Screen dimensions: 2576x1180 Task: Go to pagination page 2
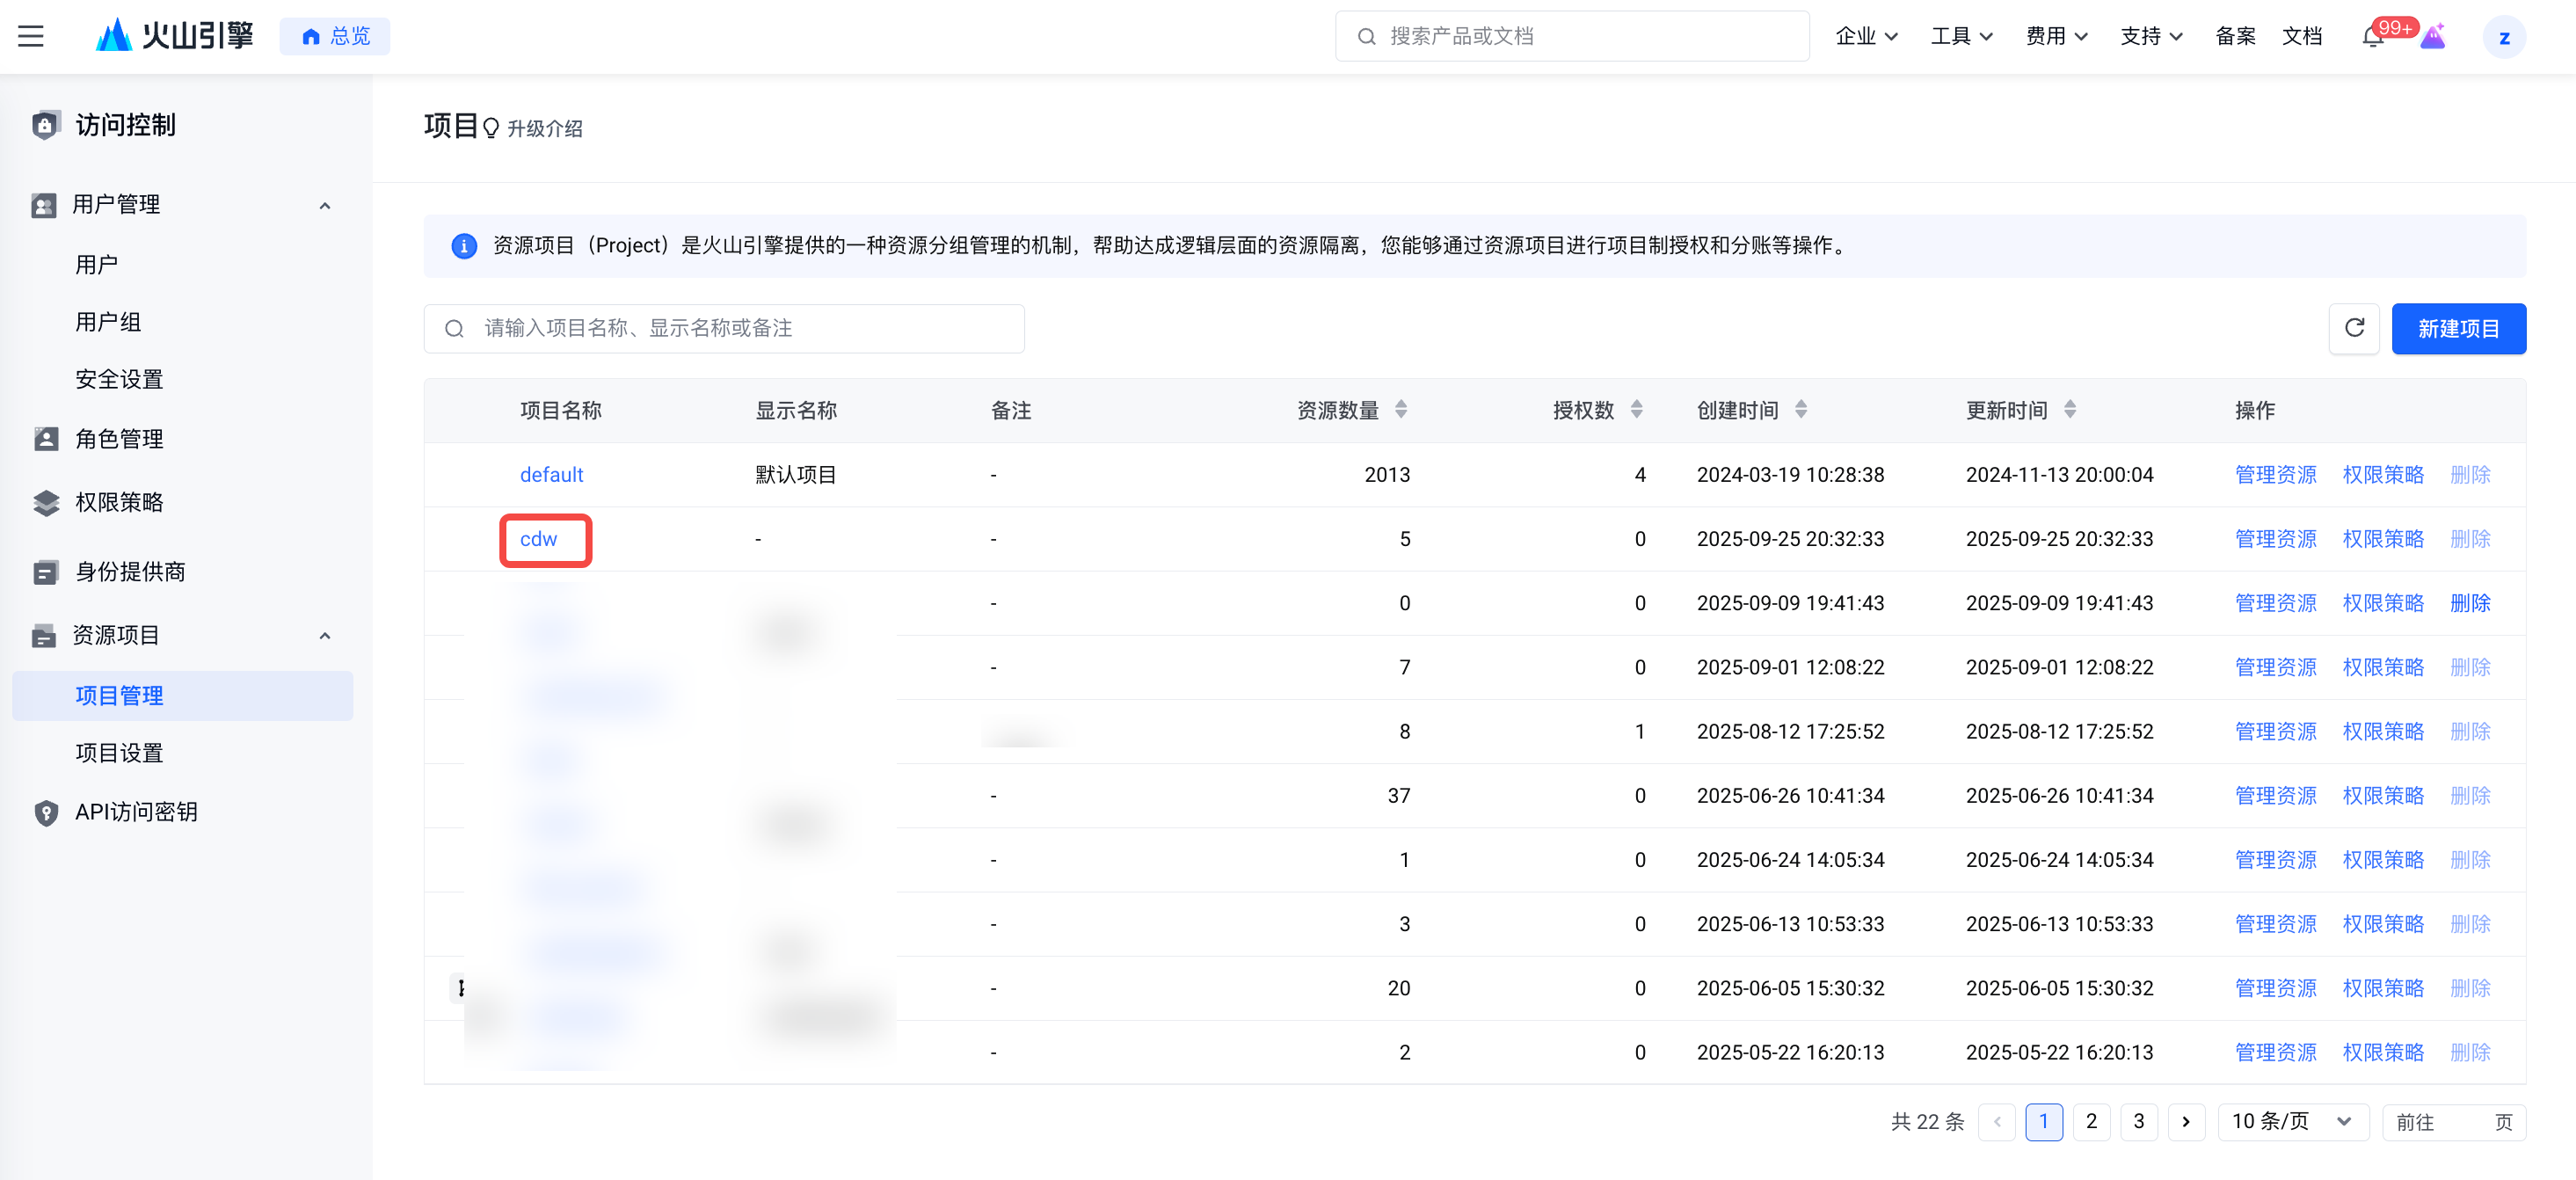point(2091,1121)
